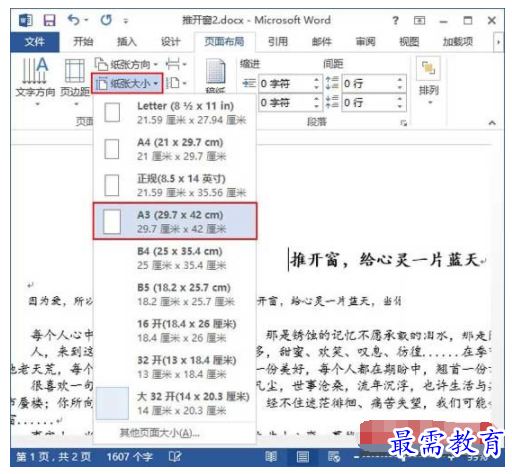Image resolution: width=512 pixels, height=474 pixels.
Task: Switch to the 插入 tab
Action: coord(127,42)
